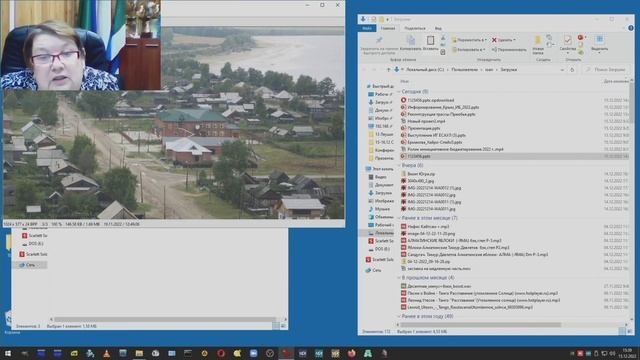Select Видео folder in the sidebar
Image resolution: width=640 pixels, height=360 pixels.
coord(378,177)
